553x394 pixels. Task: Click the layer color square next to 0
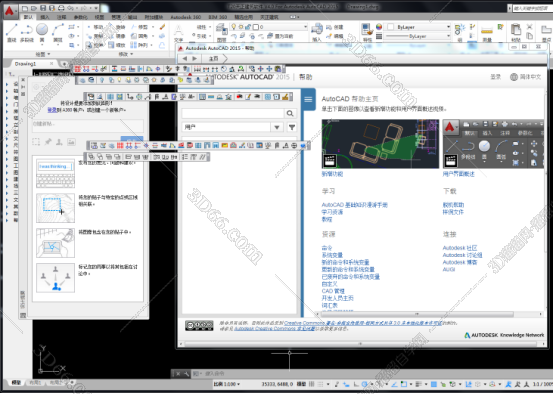coord(256,27)
